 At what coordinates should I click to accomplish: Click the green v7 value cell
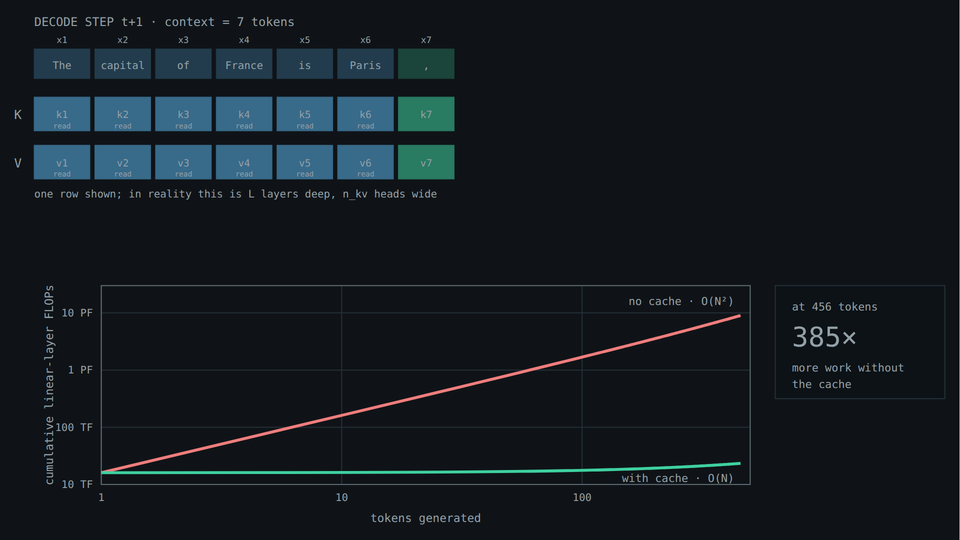click(x=426, y=162)
